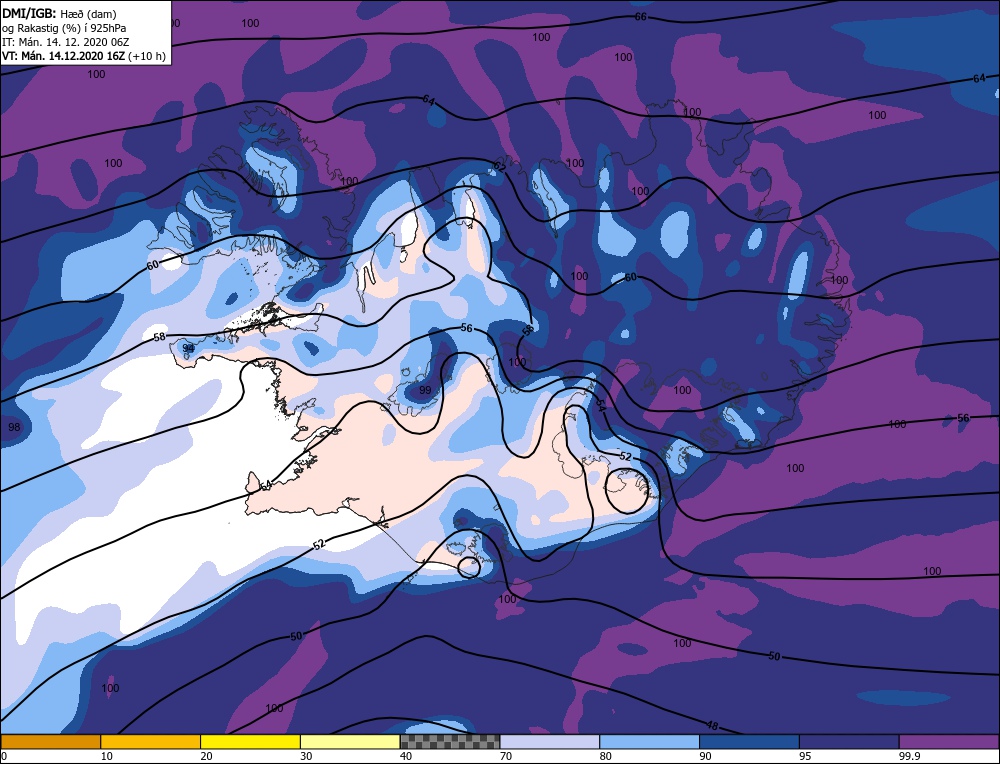Click the pale yellow 30–40 legend swatch

point(350,741)
